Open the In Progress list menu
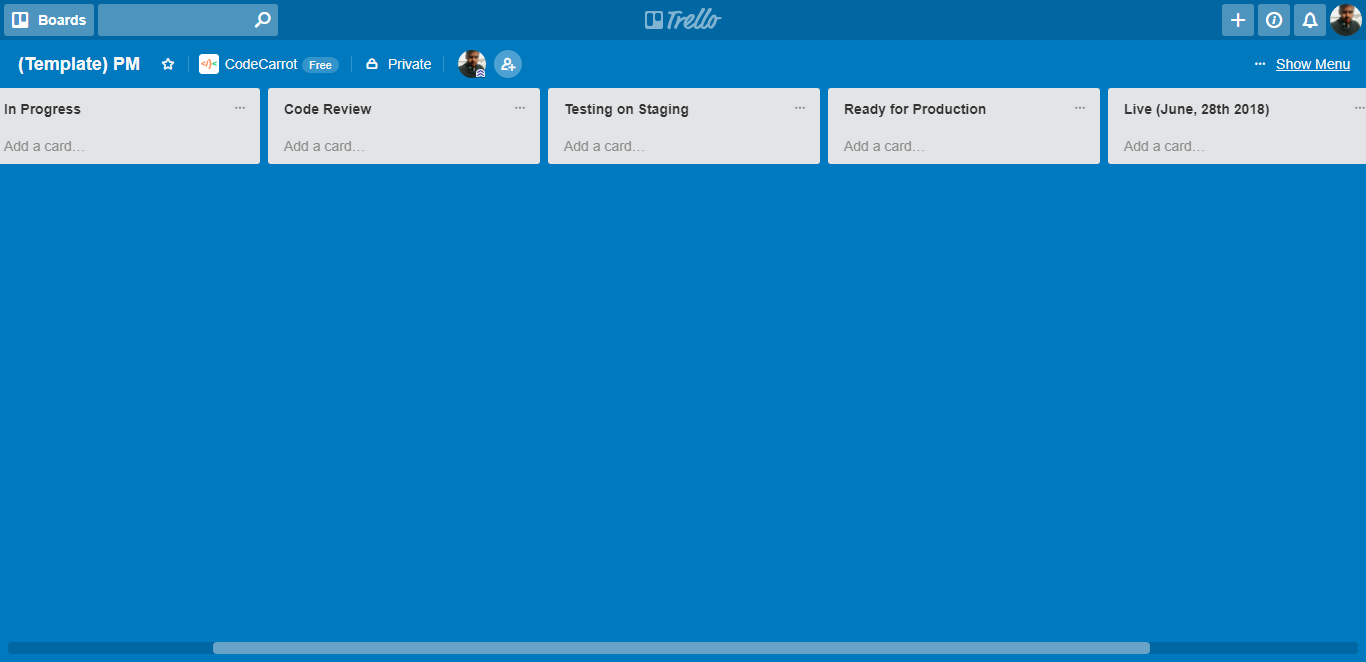Viewport: 1366px width, 662px height. (x=239, y=107)
